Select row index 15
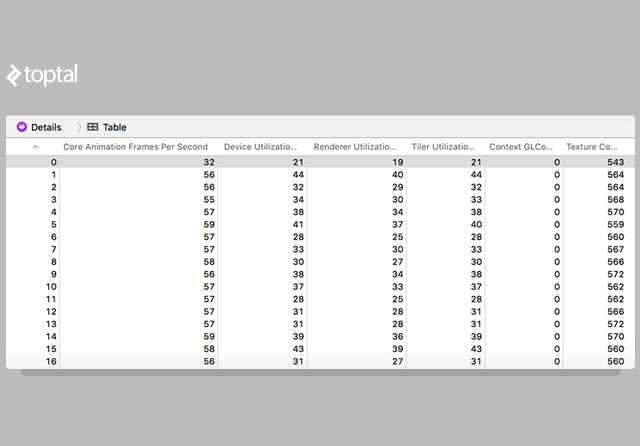The height and width of the screenshot is (446, 640). (320, 349)
